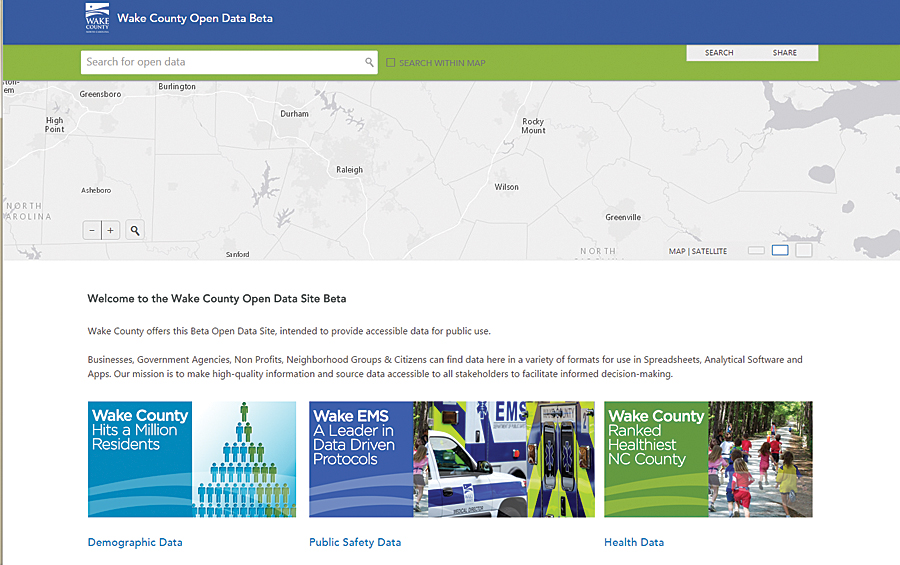Screen dimensions: 900x565
Task: Switch the basemap to MAP view
Action: 677,251
